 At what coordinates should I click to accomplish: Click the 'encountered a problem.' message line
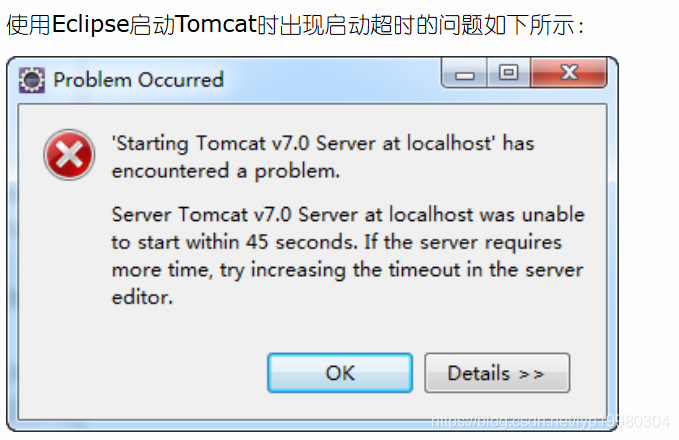(226, 171)
